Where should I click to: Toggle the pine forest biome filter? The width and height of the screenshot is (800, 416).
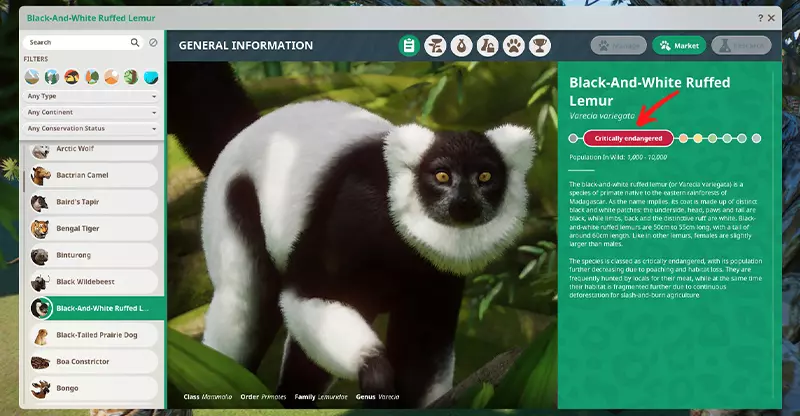(x=52, y=77)
